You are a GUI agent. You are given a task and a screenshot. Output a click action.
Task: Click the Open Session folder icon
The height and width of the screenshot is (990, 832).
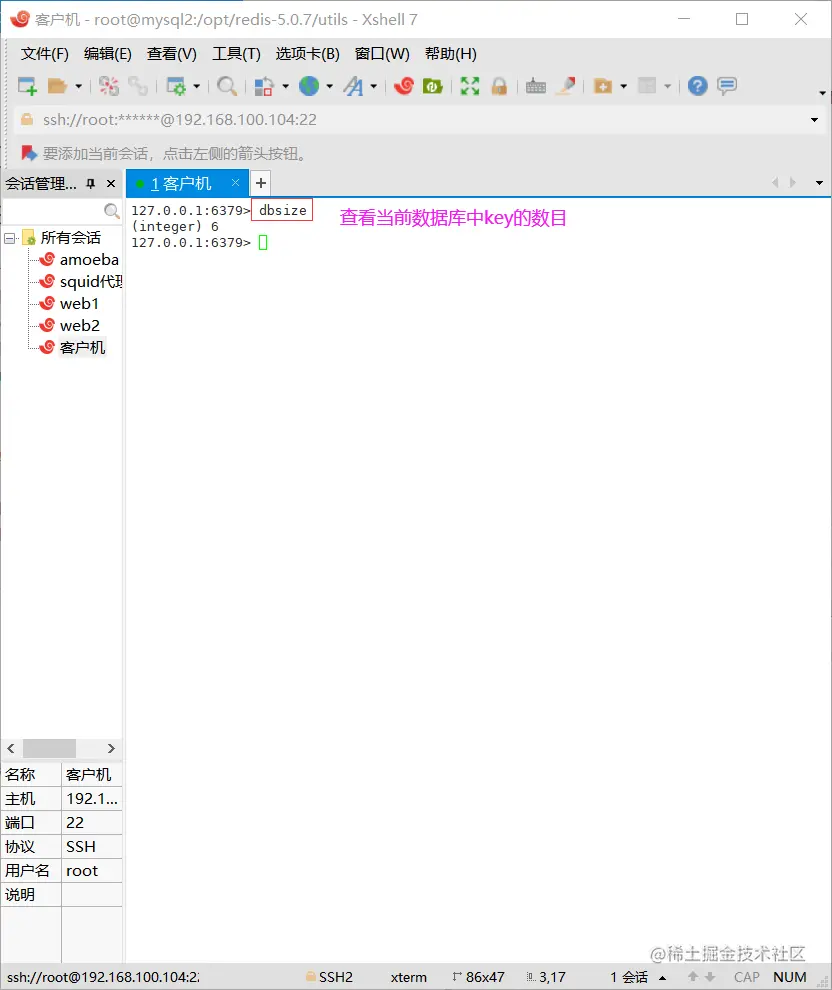57,86
